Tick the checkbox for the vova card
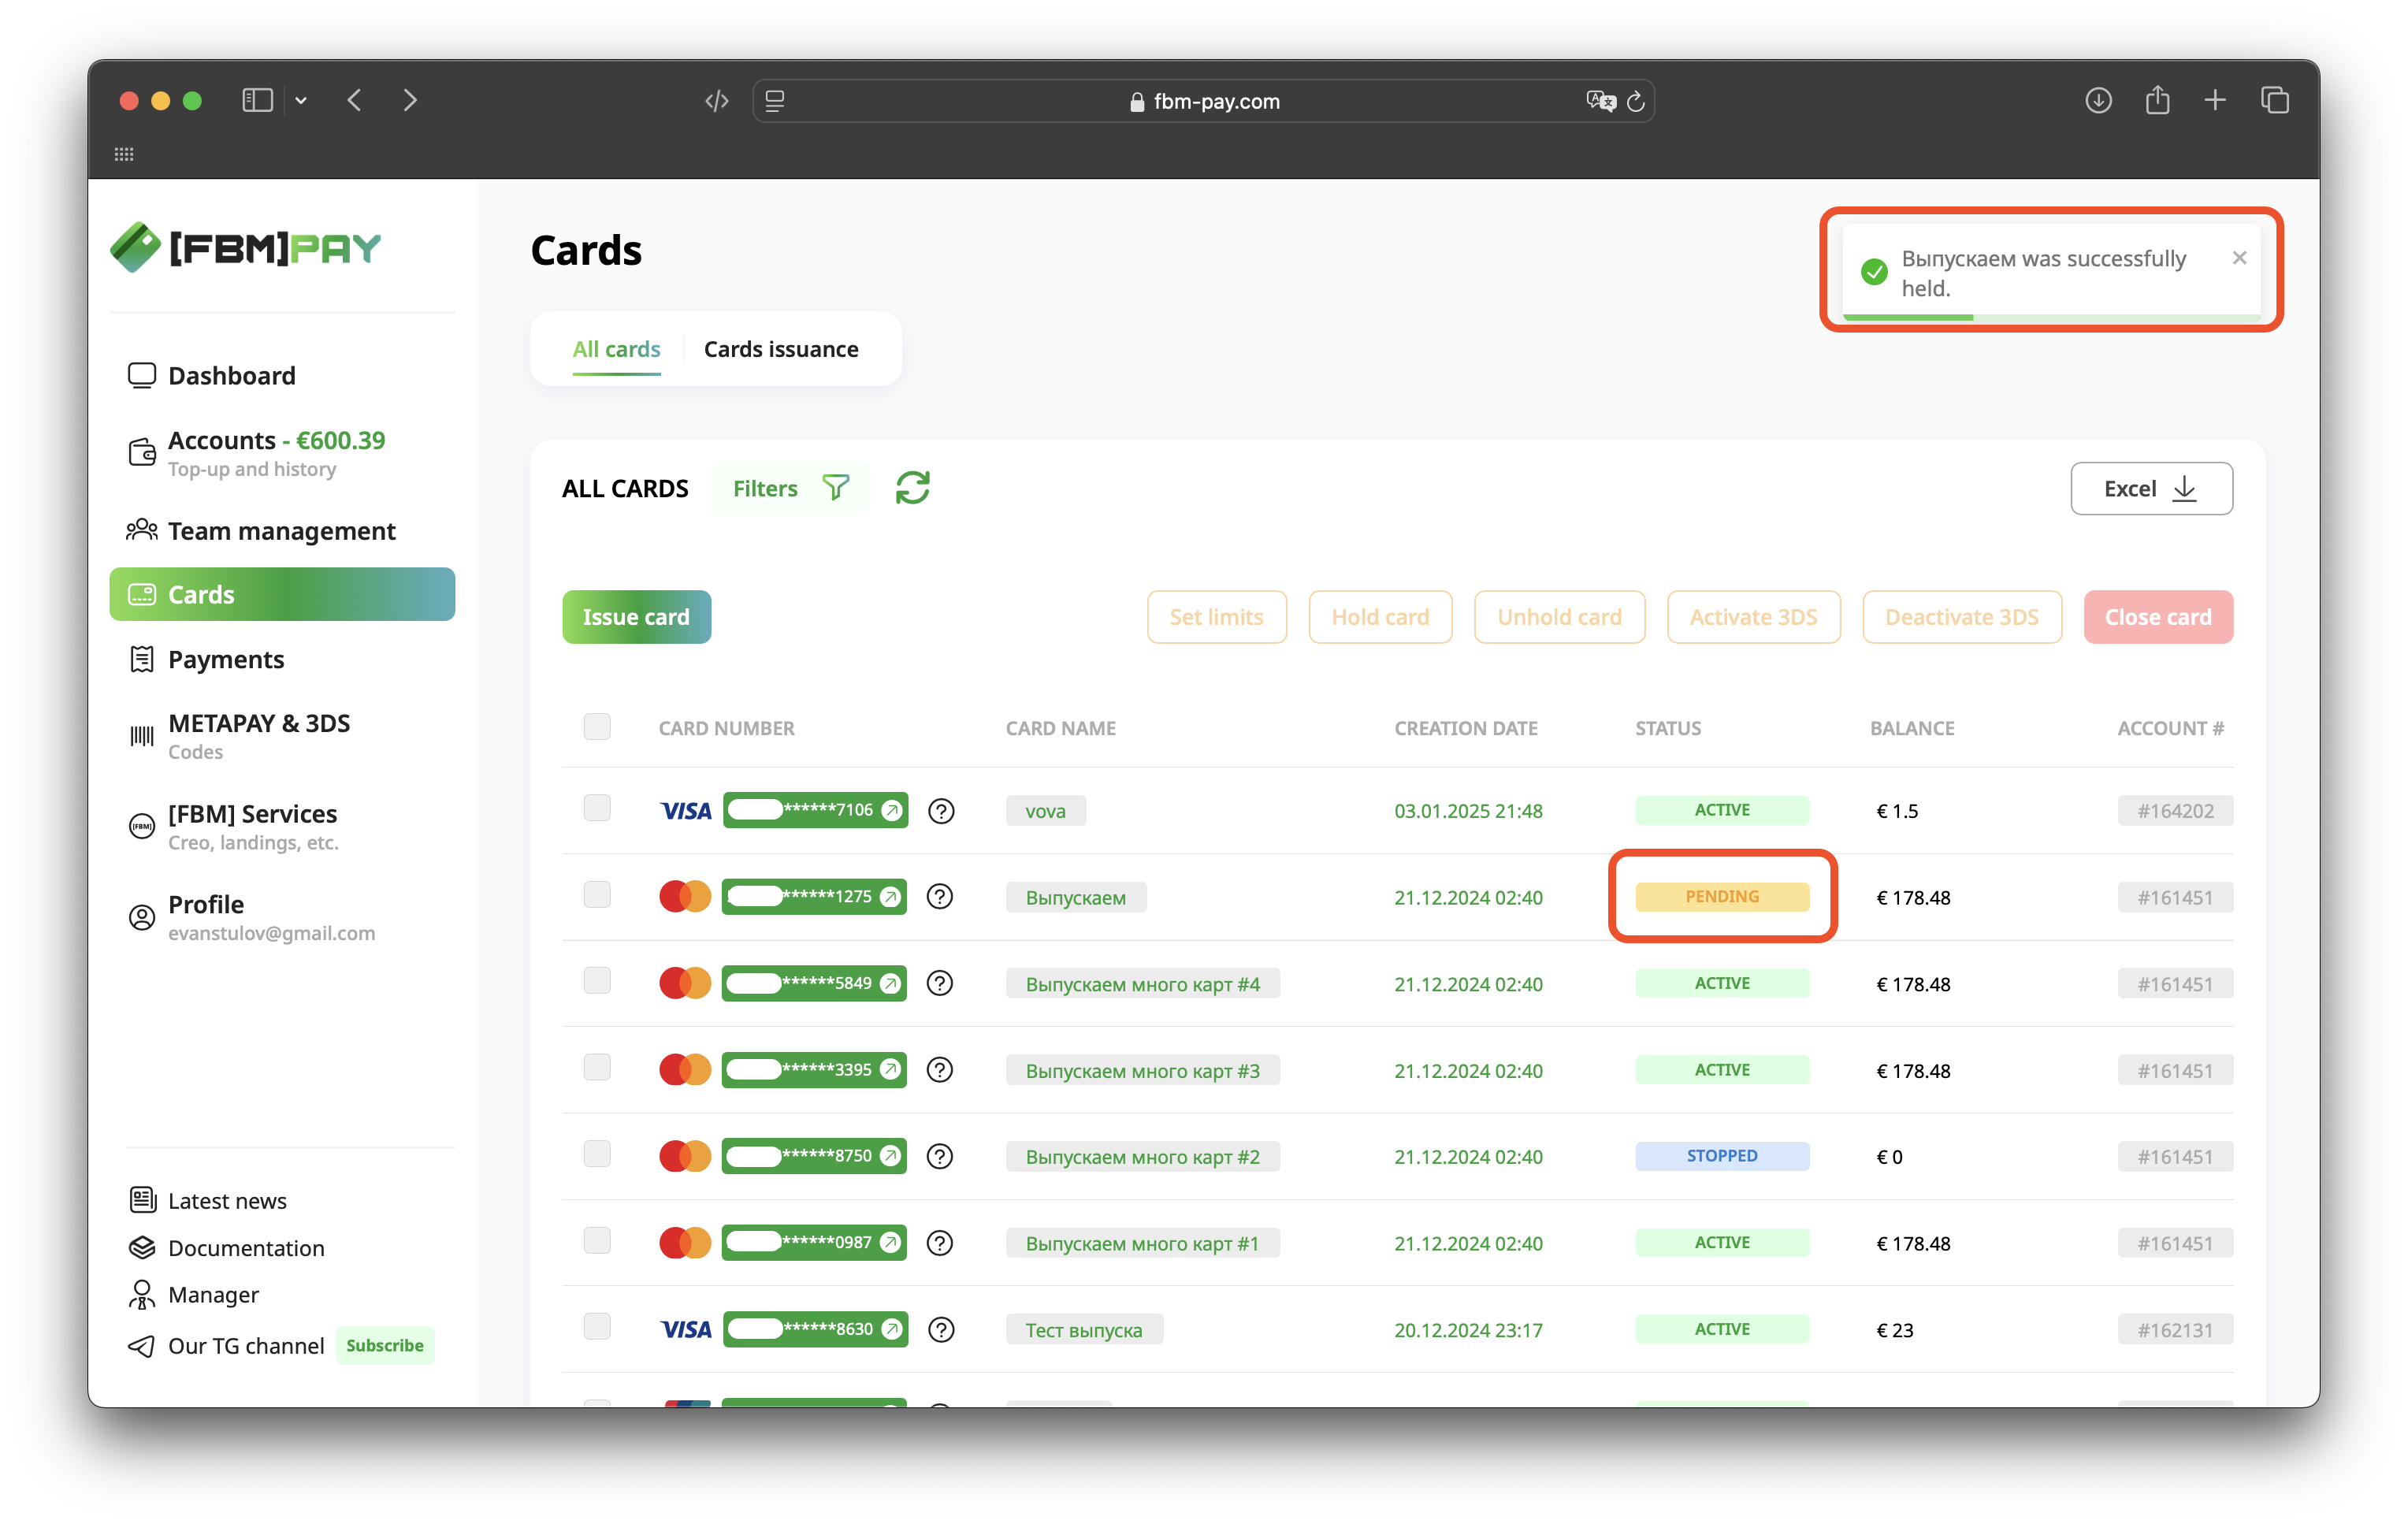Image resolution: width=2408 pixels, height=1524 pixels. click(x=597, y=808)
